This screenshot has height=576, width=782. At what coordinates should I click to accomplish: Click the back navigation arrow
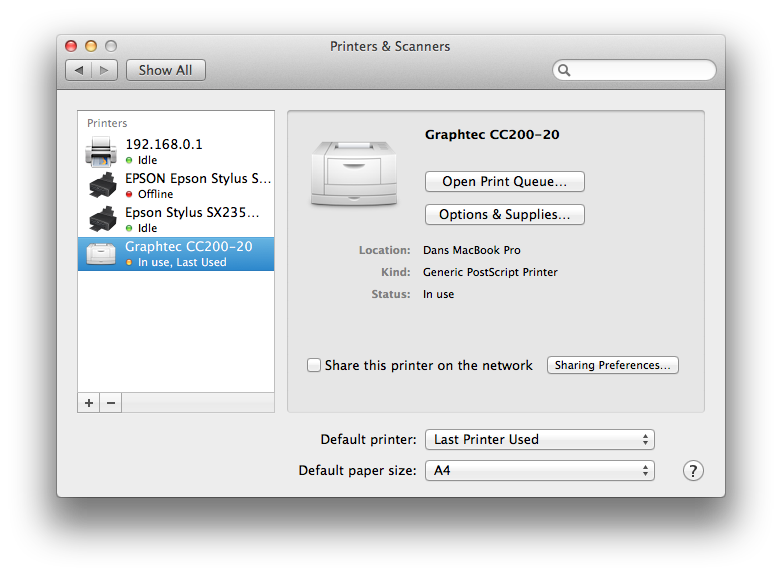[79, 70]
